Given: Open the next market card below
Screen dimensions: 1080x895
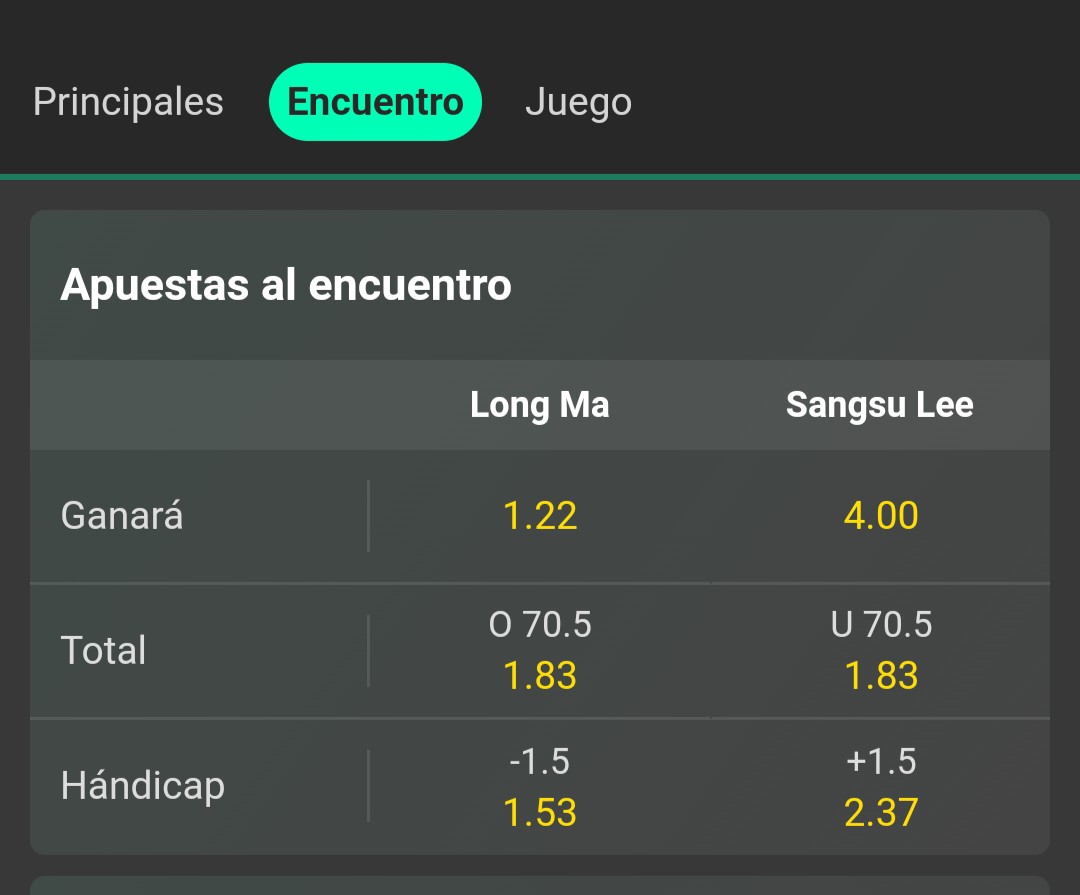Looking at the screenshot, I should (540, 886).
